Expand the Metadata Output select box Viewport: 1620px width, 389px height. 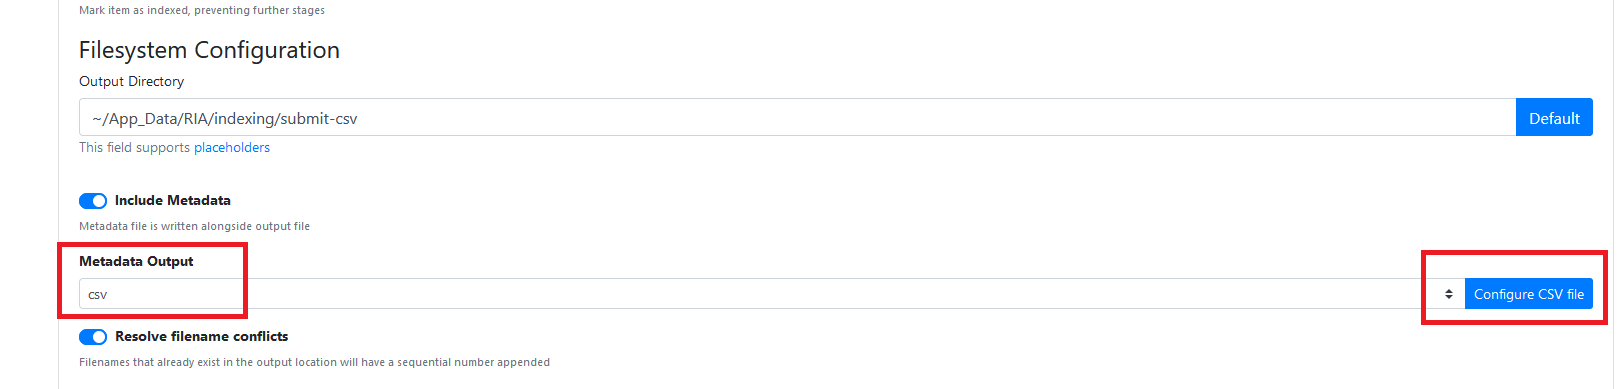tap(771, 294)
